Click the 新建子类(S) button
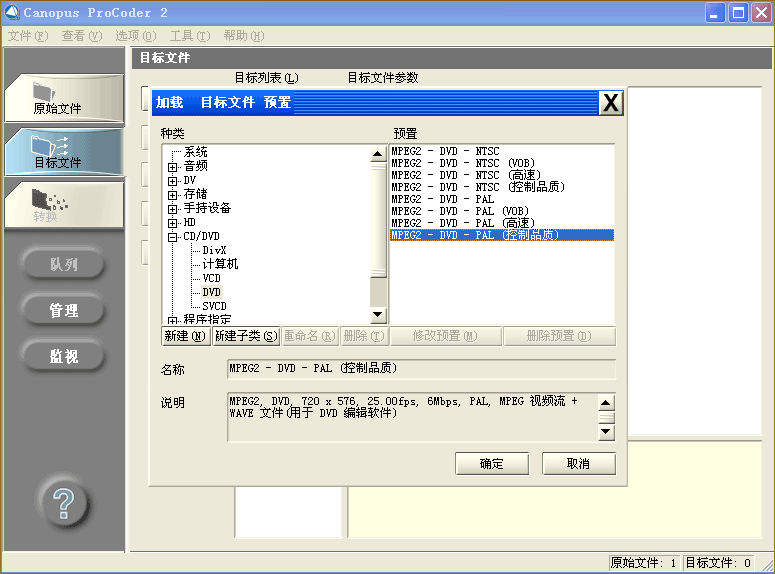775x574 pixels. coord(246,336)
